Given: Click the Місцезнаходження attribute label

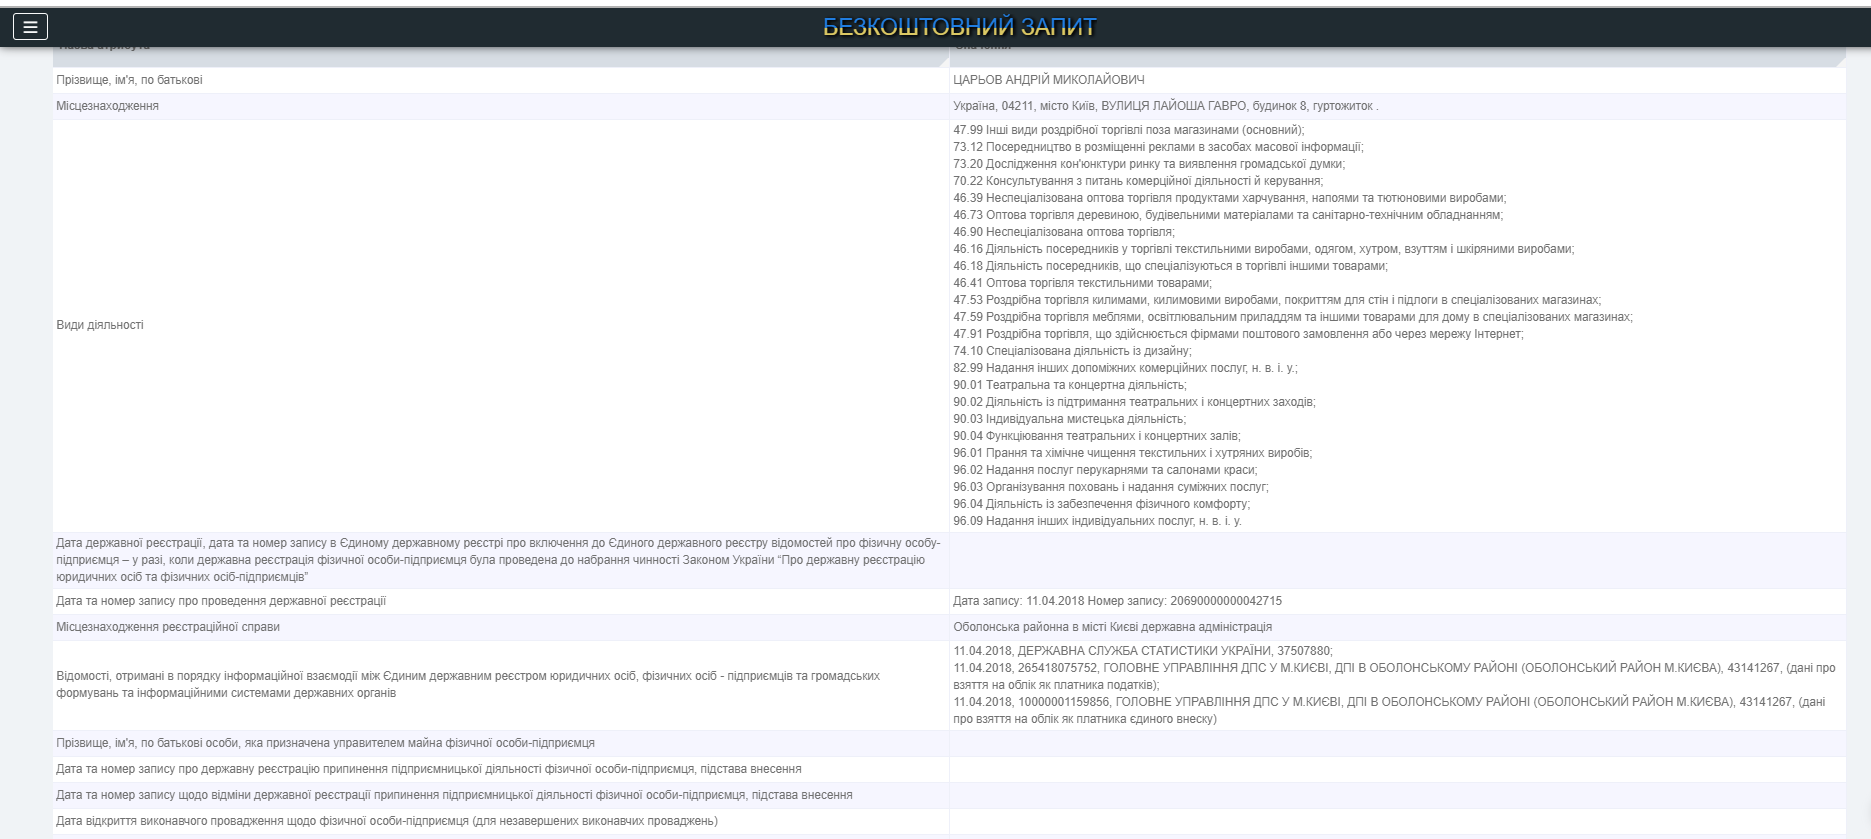Looking at the screenshot, I should point(107,106).
